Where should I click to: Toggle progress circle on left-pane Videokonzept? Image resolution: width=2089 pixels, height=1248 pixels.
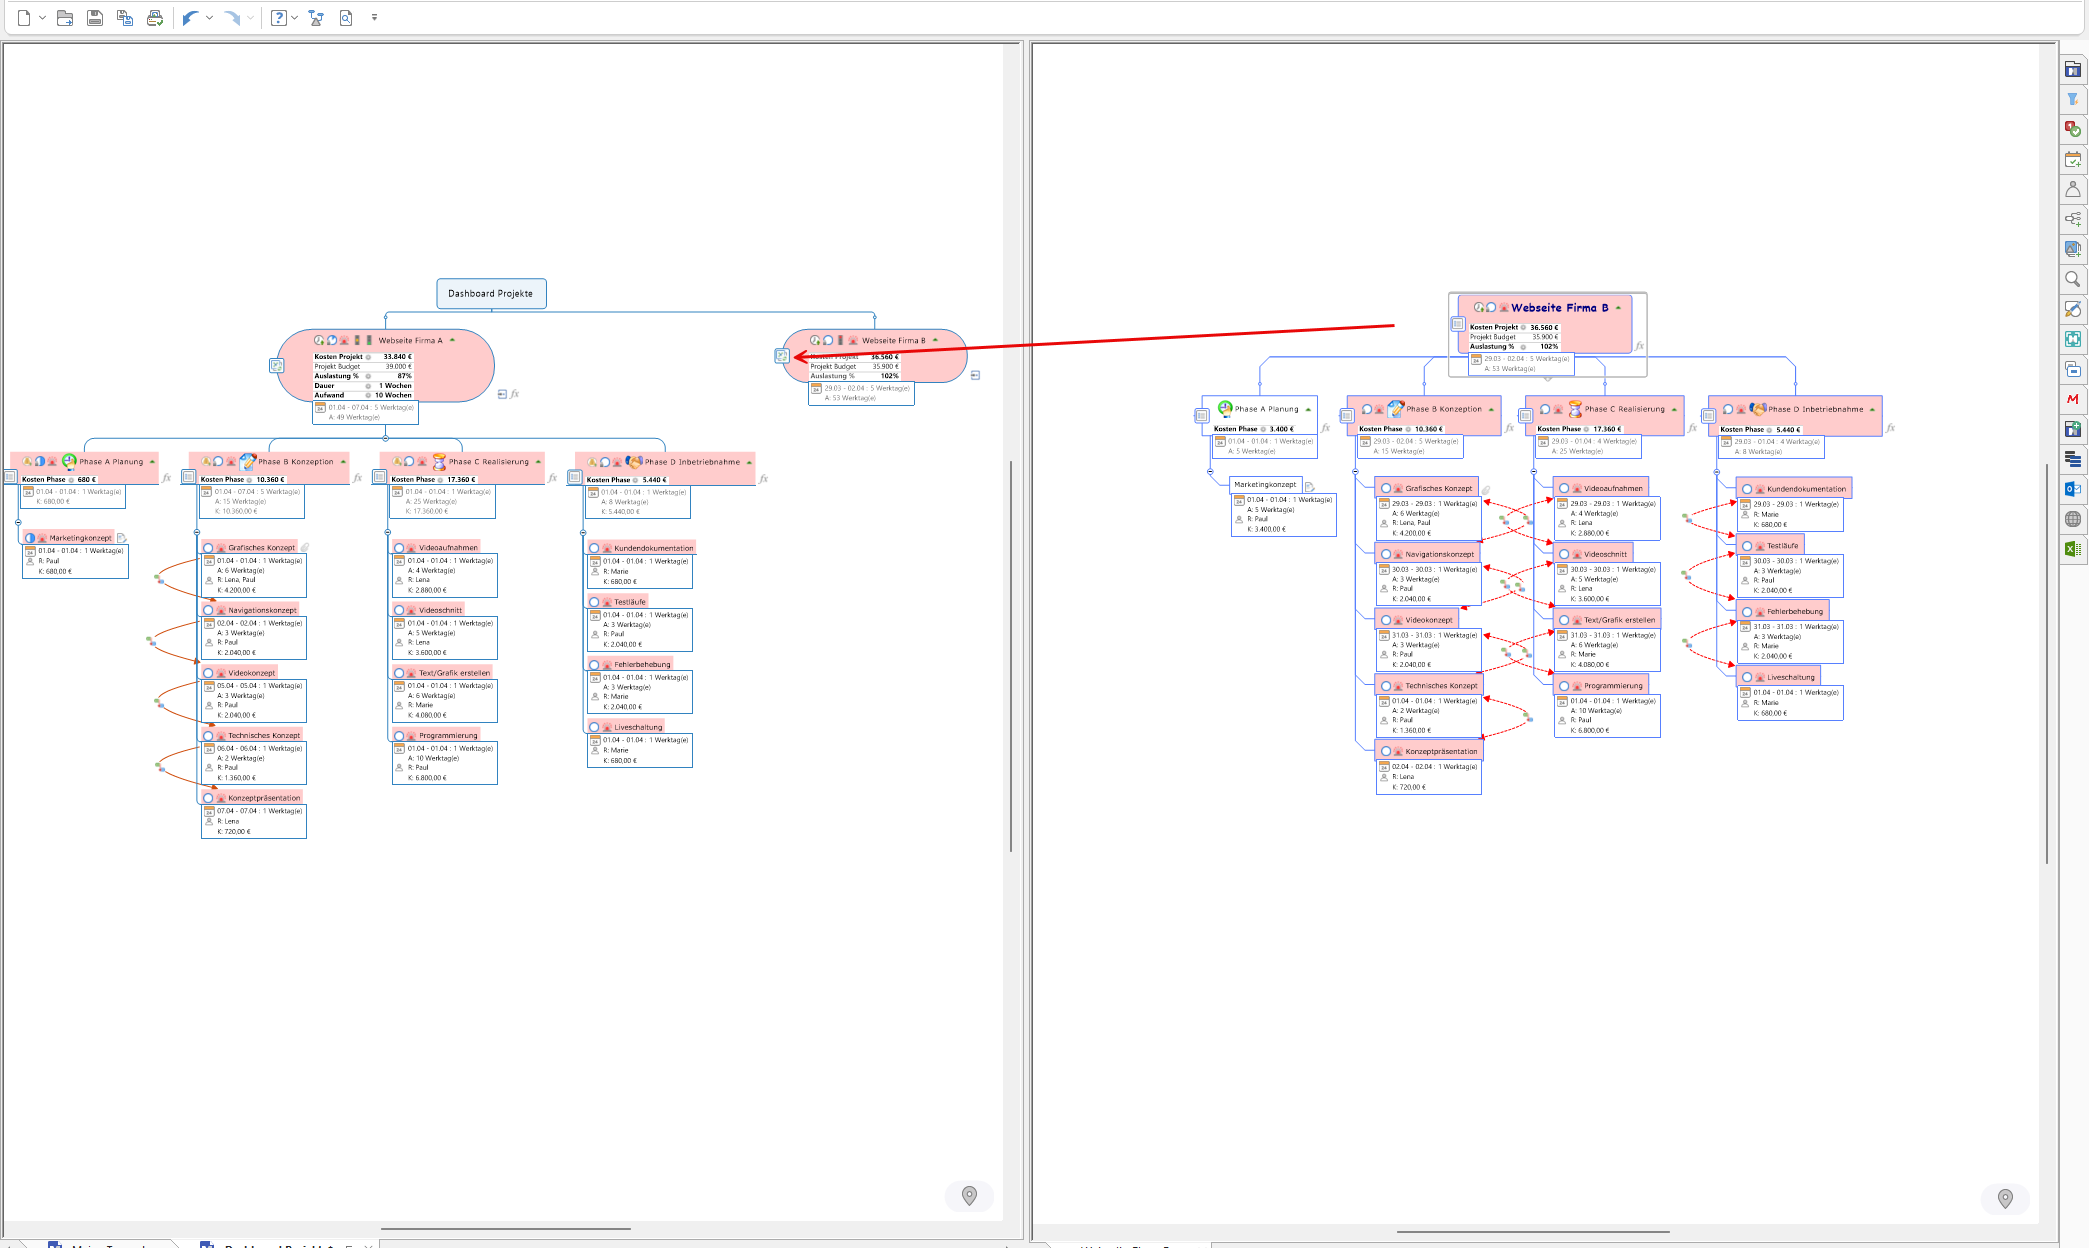click(x=208, y=673)
